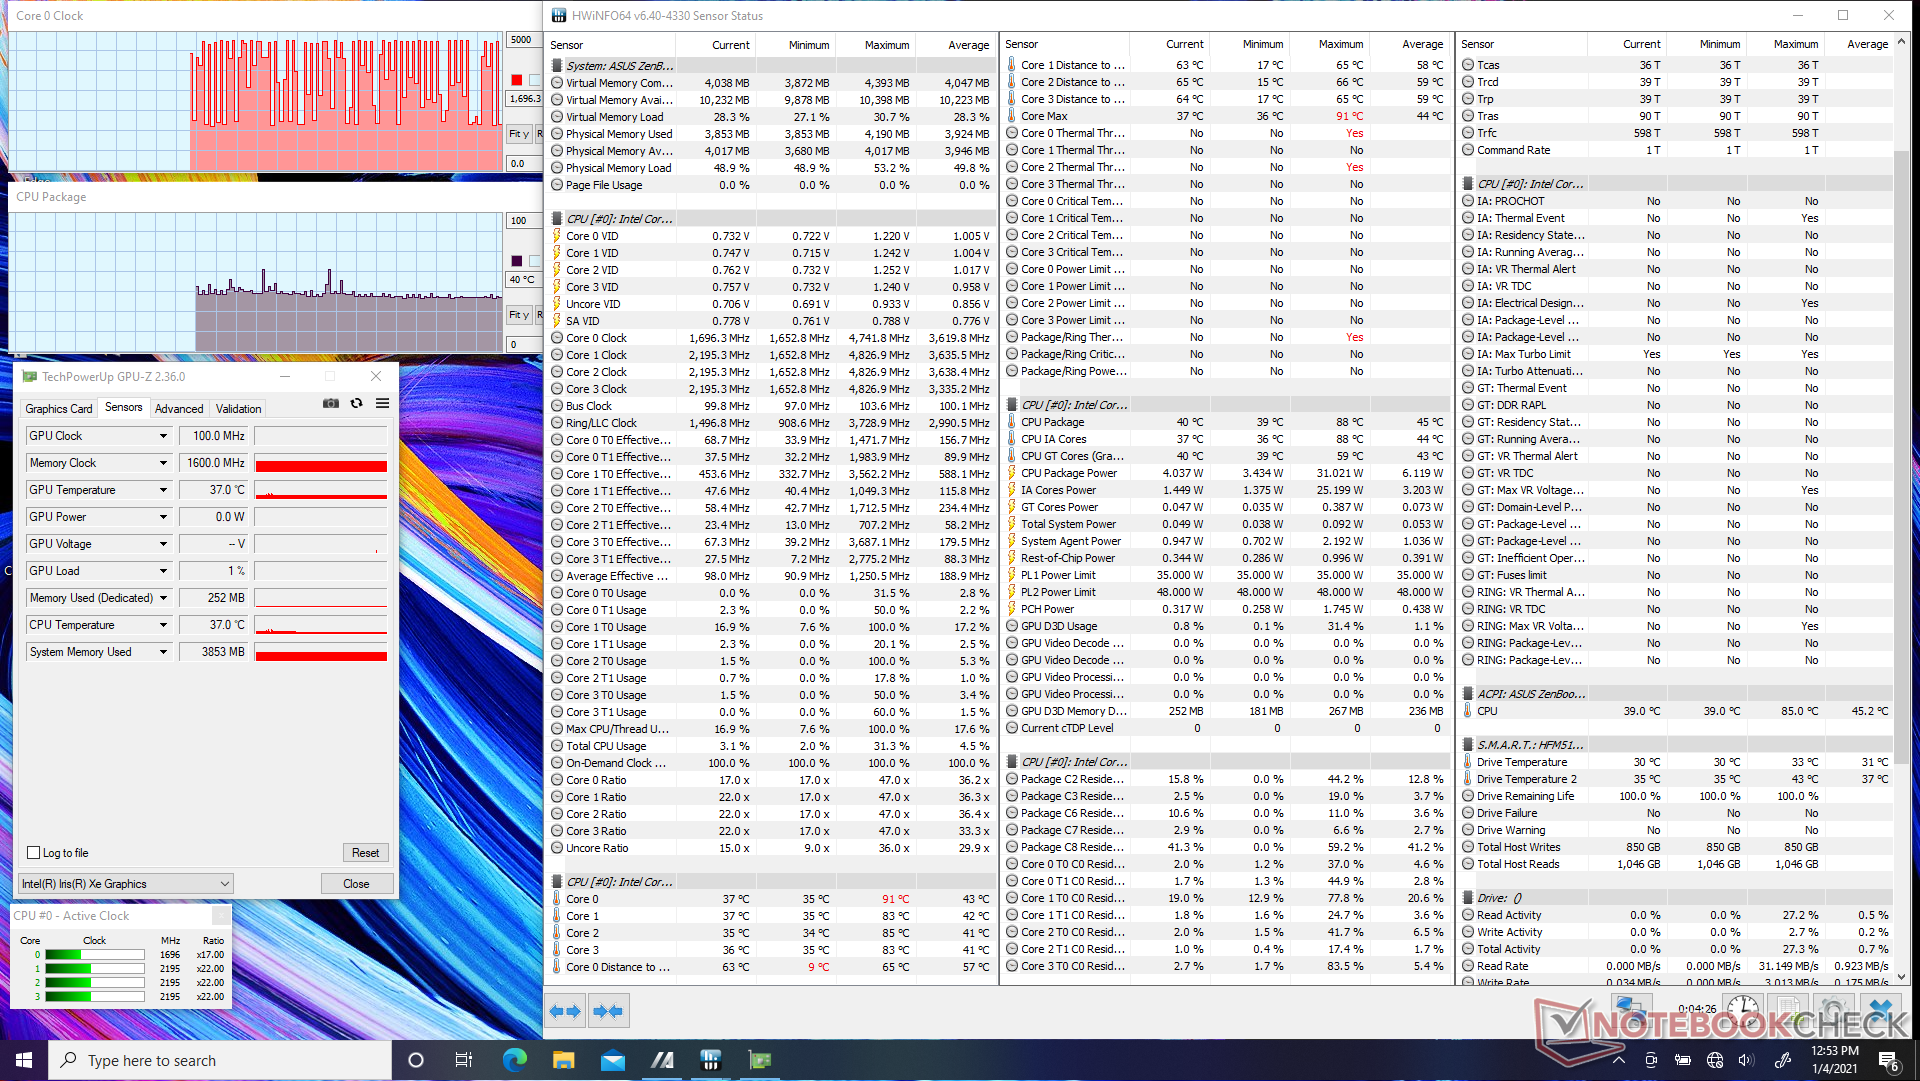The width and height of the screenshot is (1920, 1081).
Task: Click the collapse columns arrows icon in HWiNFO
Action: [x=608, y=1011]
